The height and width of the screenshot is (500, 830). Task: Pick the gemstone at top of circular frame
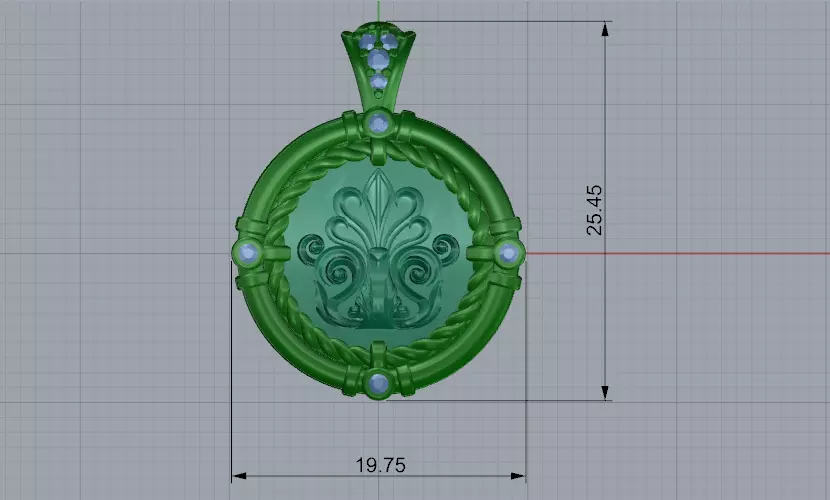(x=378, y=124)
